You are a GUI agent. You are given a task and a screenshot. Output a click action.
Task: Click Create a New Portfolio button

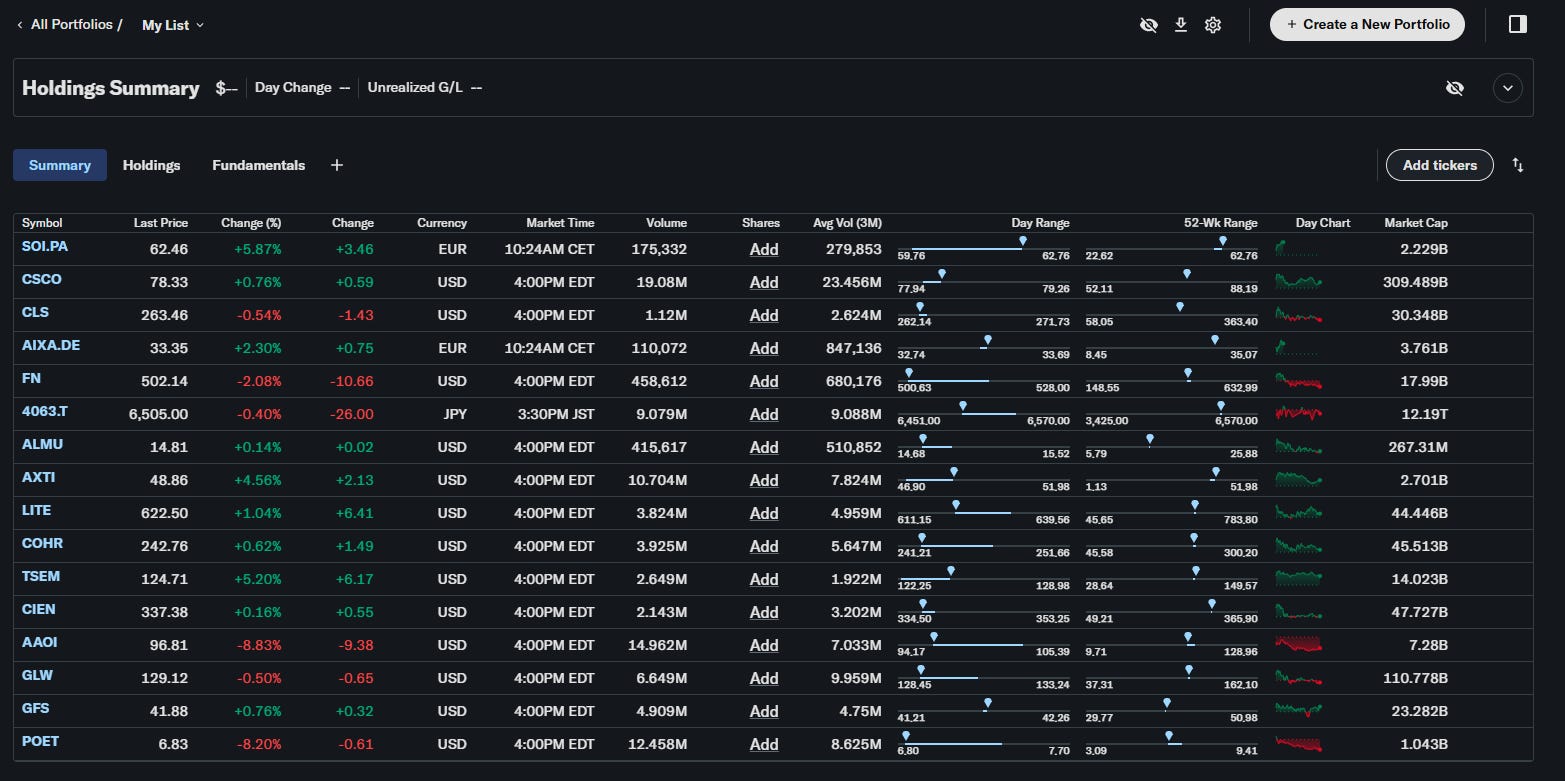[x=1367, y=24]
